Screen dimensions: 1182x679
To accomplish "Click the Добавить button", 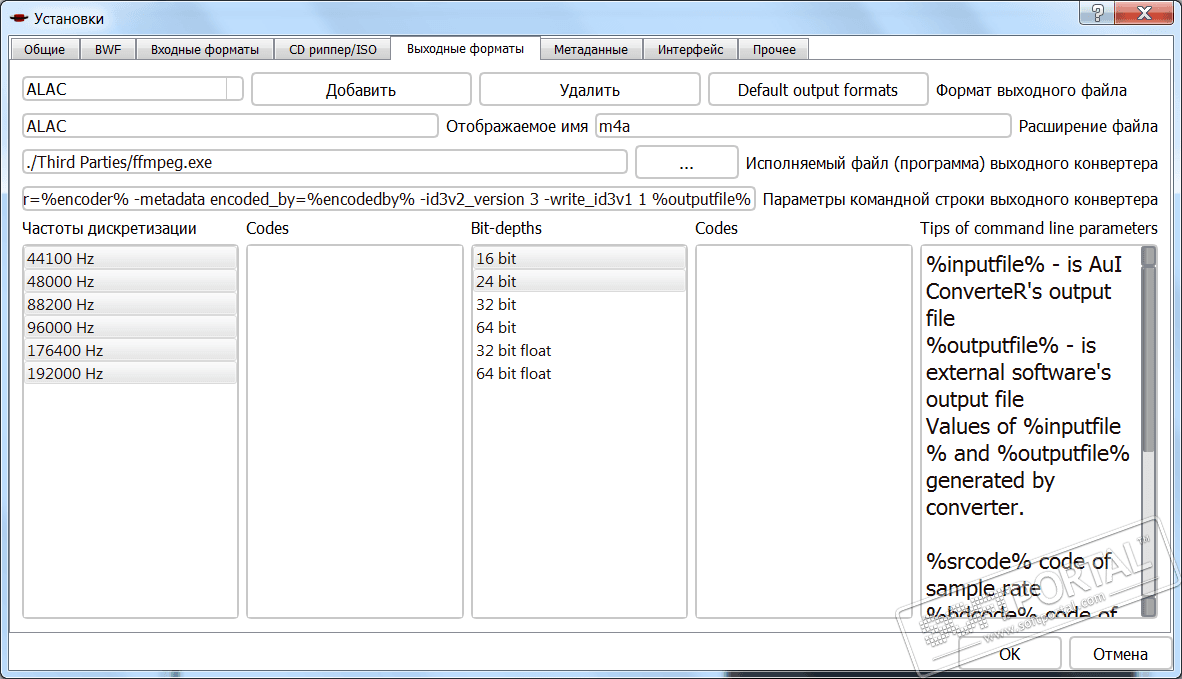I will point(361,90).
